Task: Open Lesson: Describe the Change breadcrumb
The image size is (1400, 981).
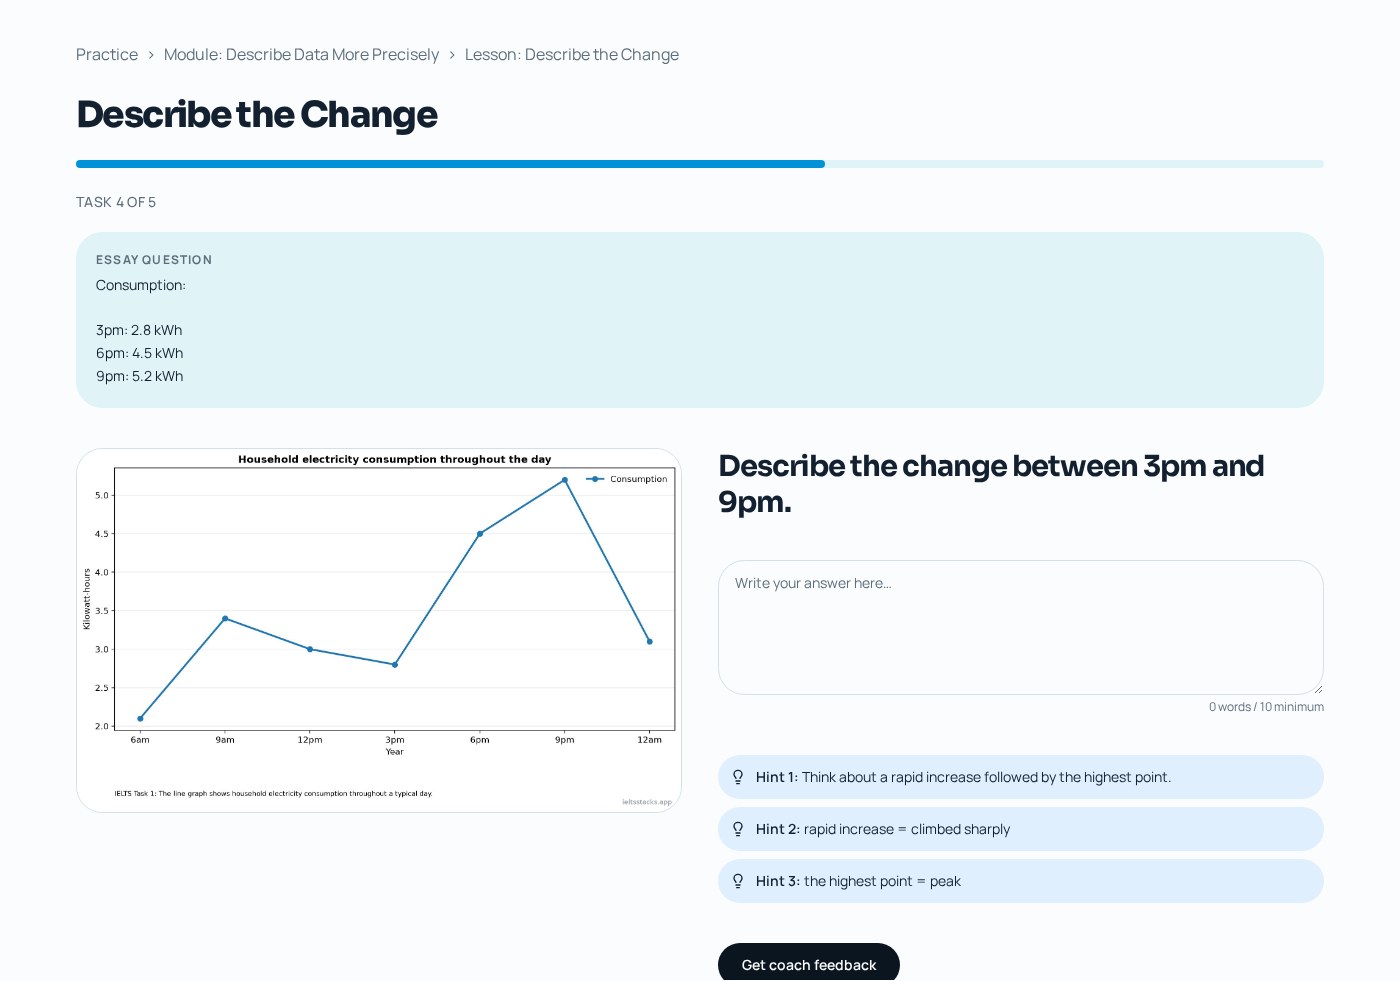Action: point(572,54)
